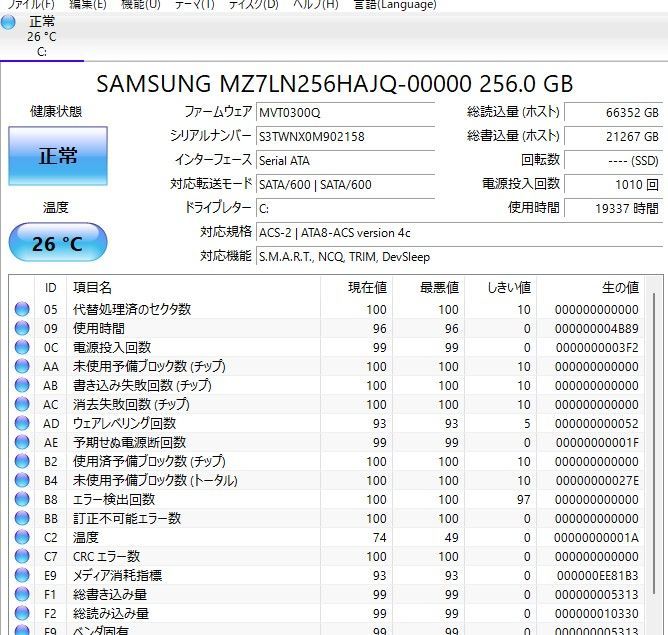The image size is (668, 635).
Task: Click the status icon for row B8 エラー検出回数
Action: [22, 499]
